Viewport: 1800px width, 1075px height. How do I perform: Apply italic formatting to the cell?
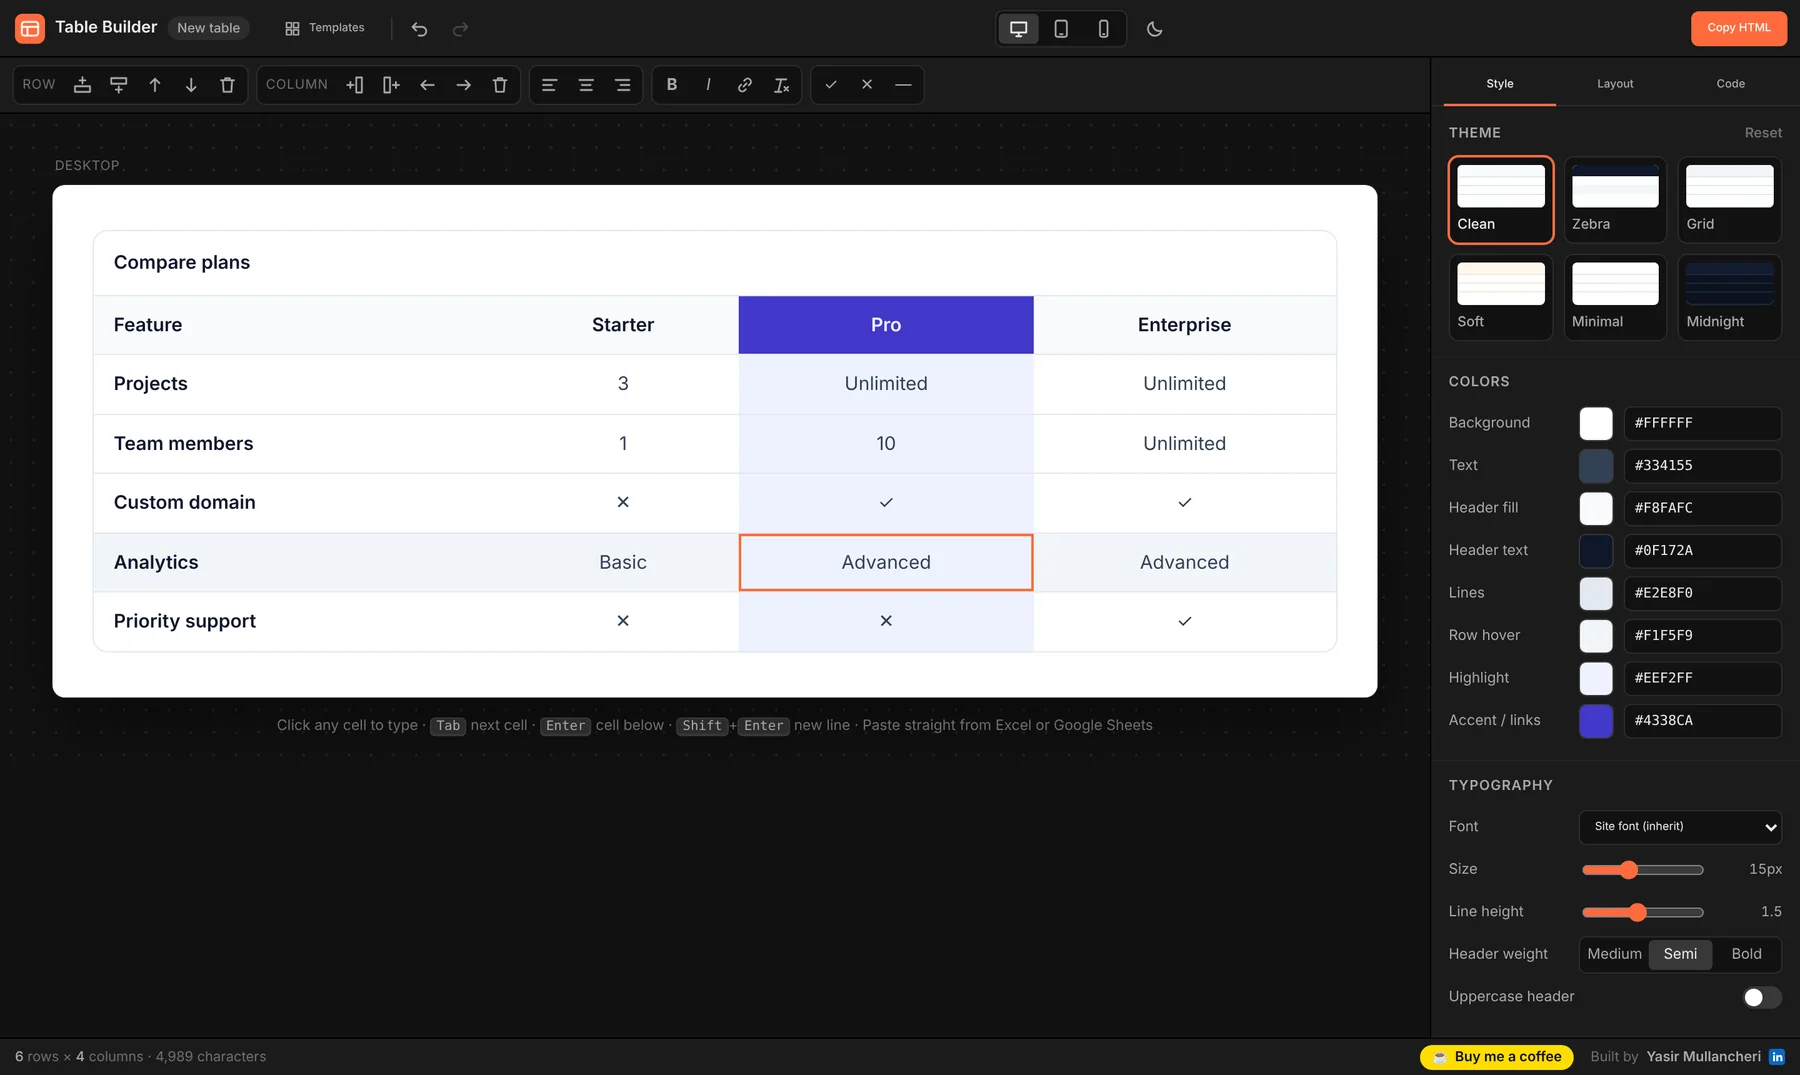708,85
